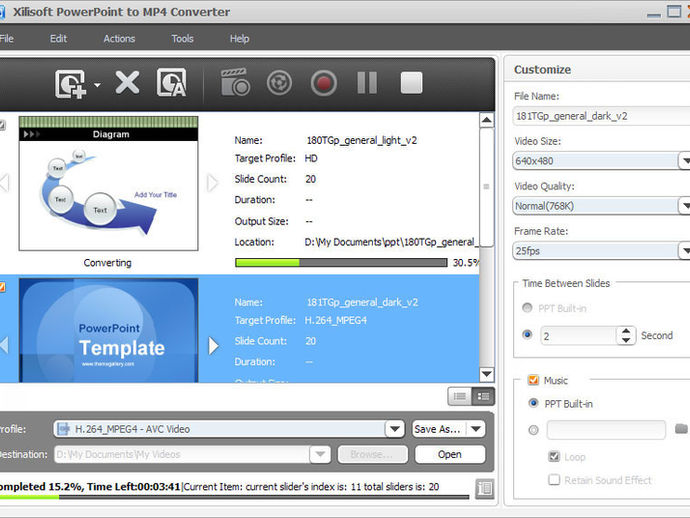Select the custom music file radio button
Image resolution: width=690 pixels, height=518 pixels.
pyautogui.click(x=533, y=430)
